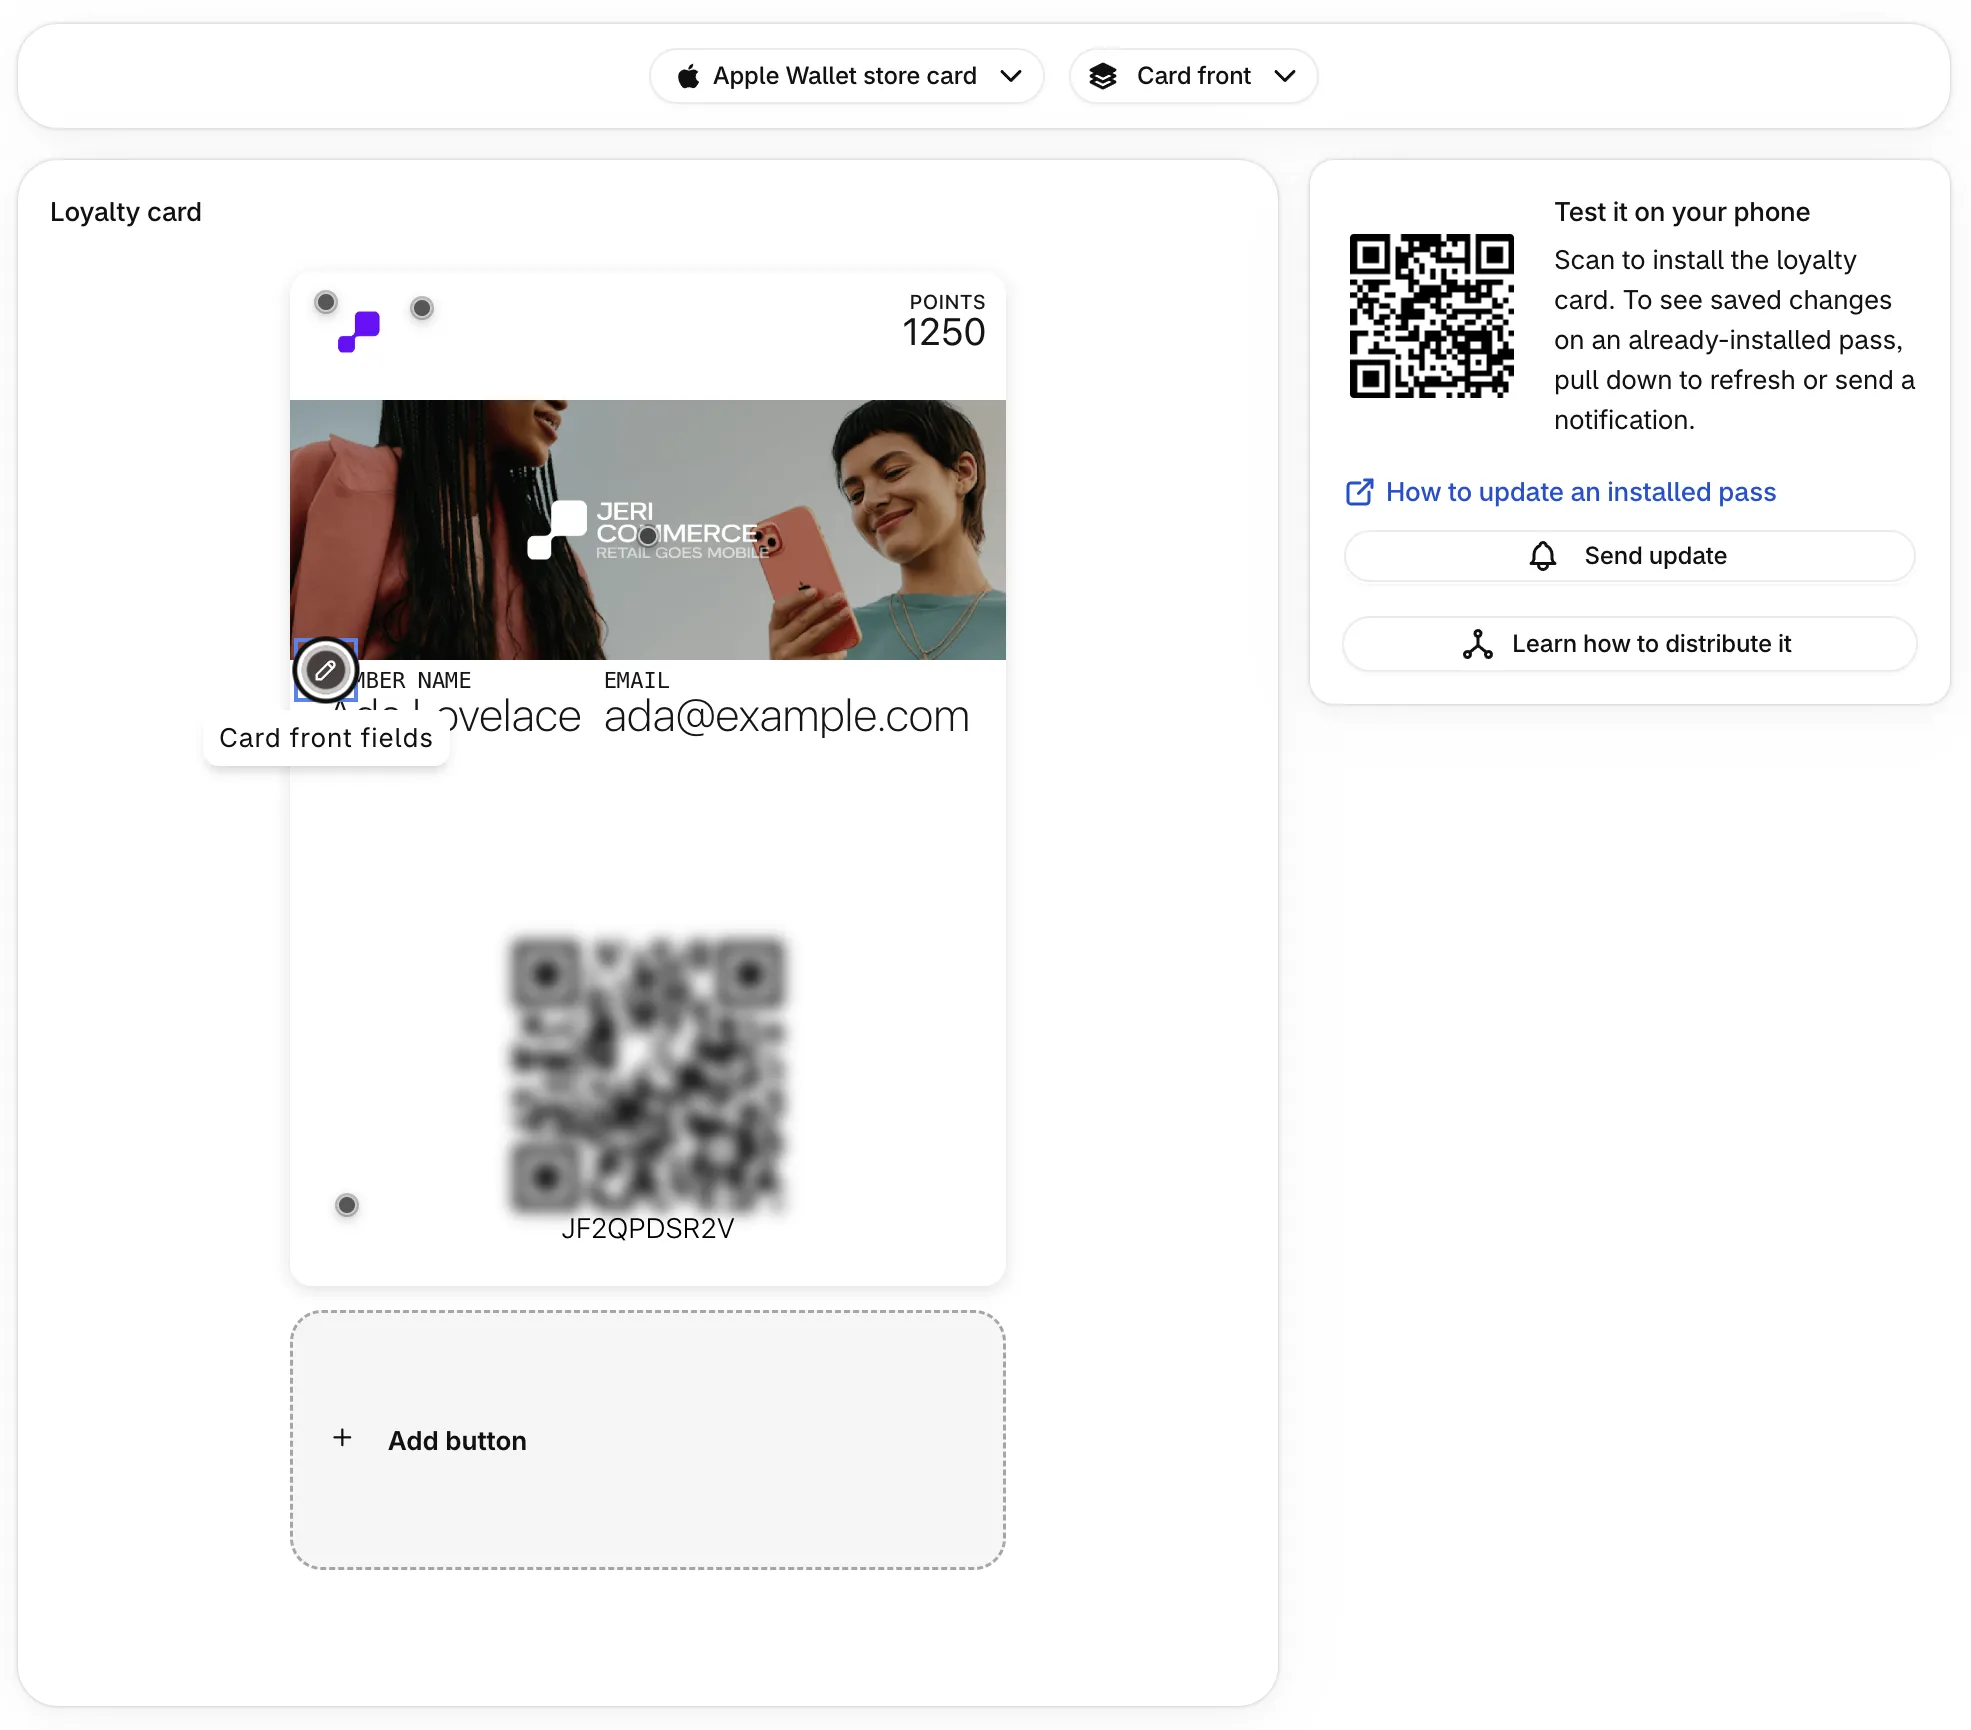The width and height of the screenshot is (1971, 1730).
Task: Click the Apple logo in wallet dropdown
Action: click(x=688, y=76)
